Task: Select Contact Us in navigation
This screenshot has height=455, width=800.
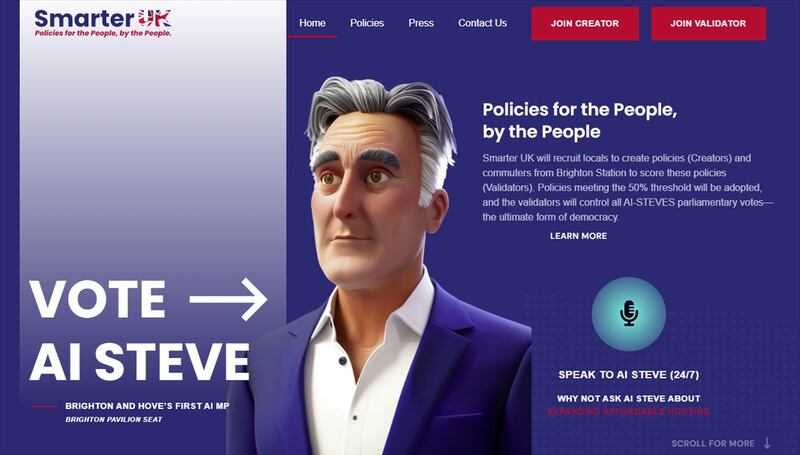Action: tap(482, 23)
